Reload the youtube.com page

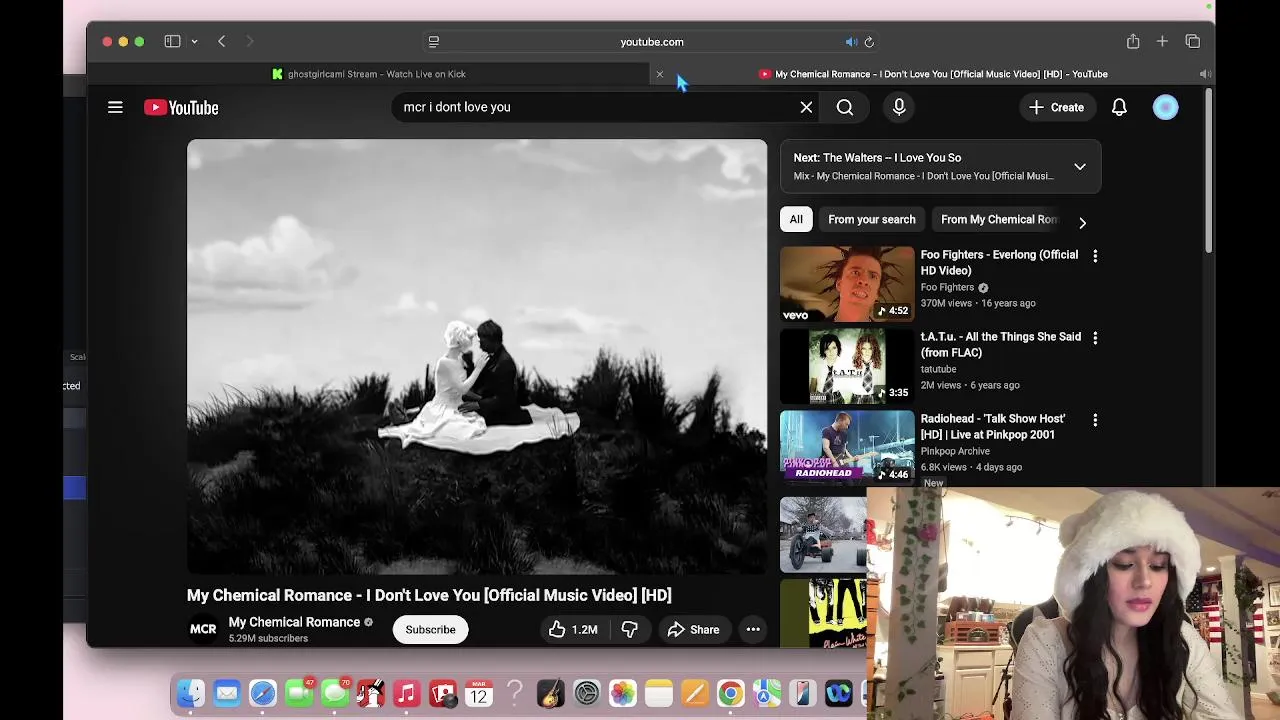[869, 42]
